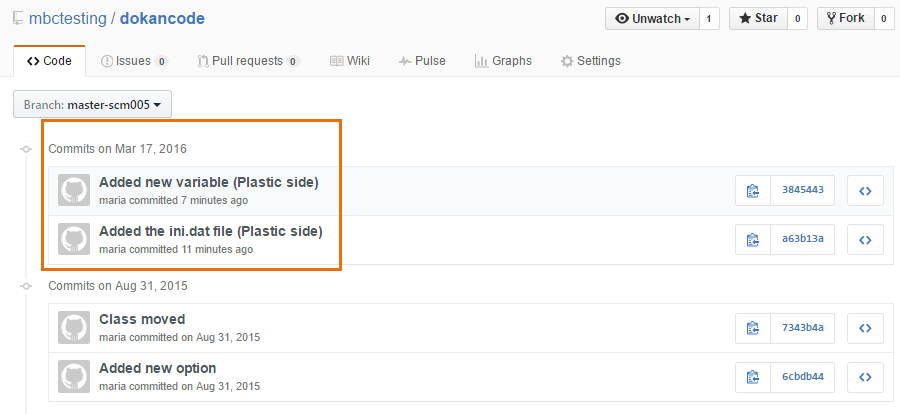900x414 pixels.
Task: Go to the Settings tab
Action: point(590,61)
